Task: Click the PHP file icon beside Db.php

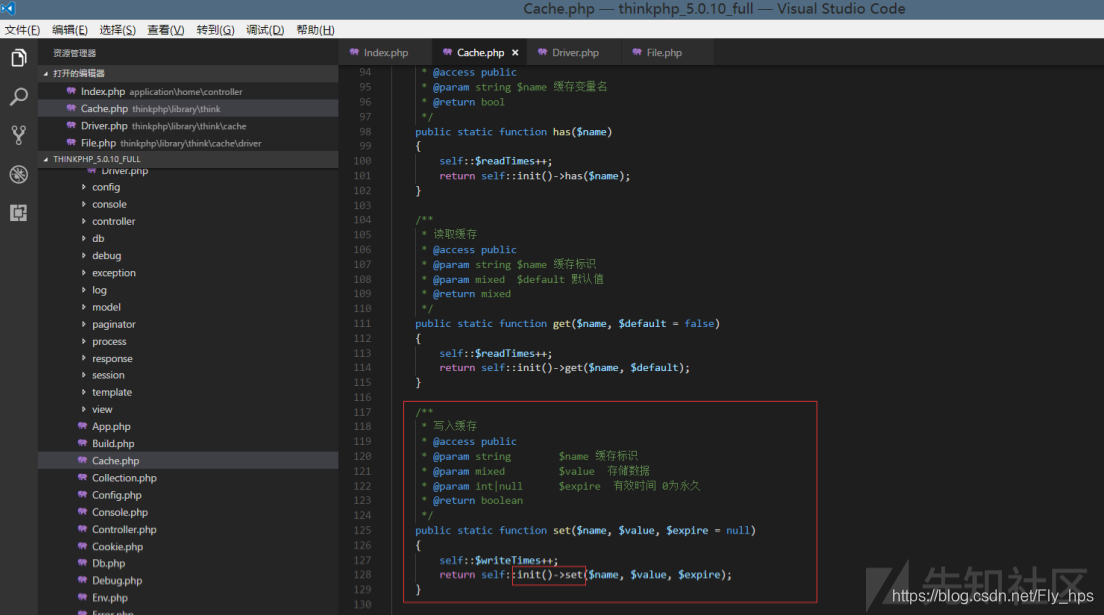Action: coord(82,563)
